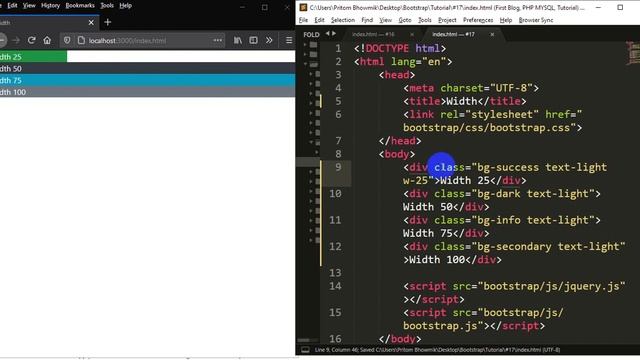
Task: Click line number 14 in gutter
Action: (336, 286)
